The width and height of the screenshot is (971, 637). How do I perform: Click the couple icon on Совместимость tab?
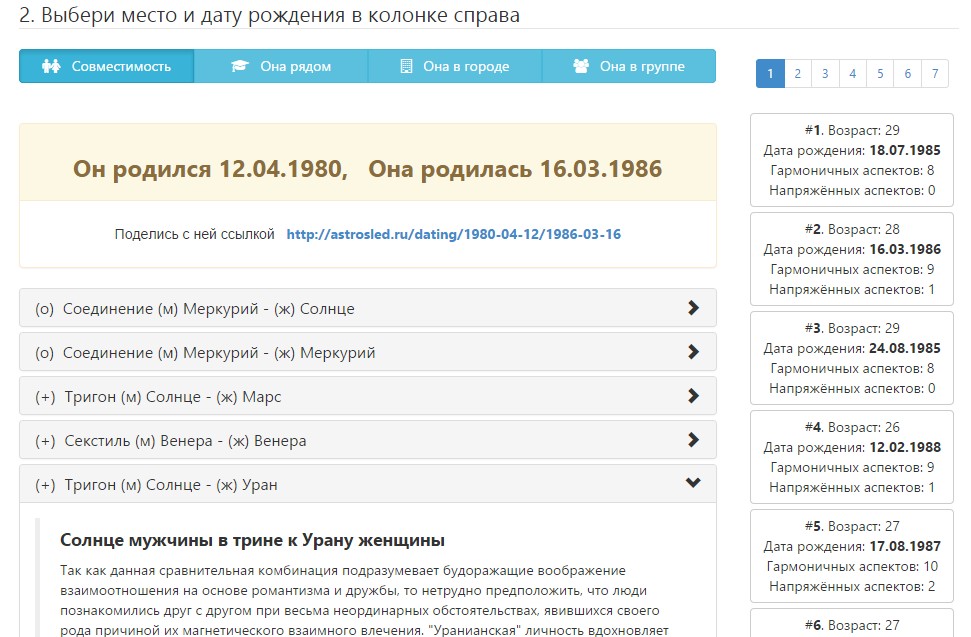pos(51,66)
